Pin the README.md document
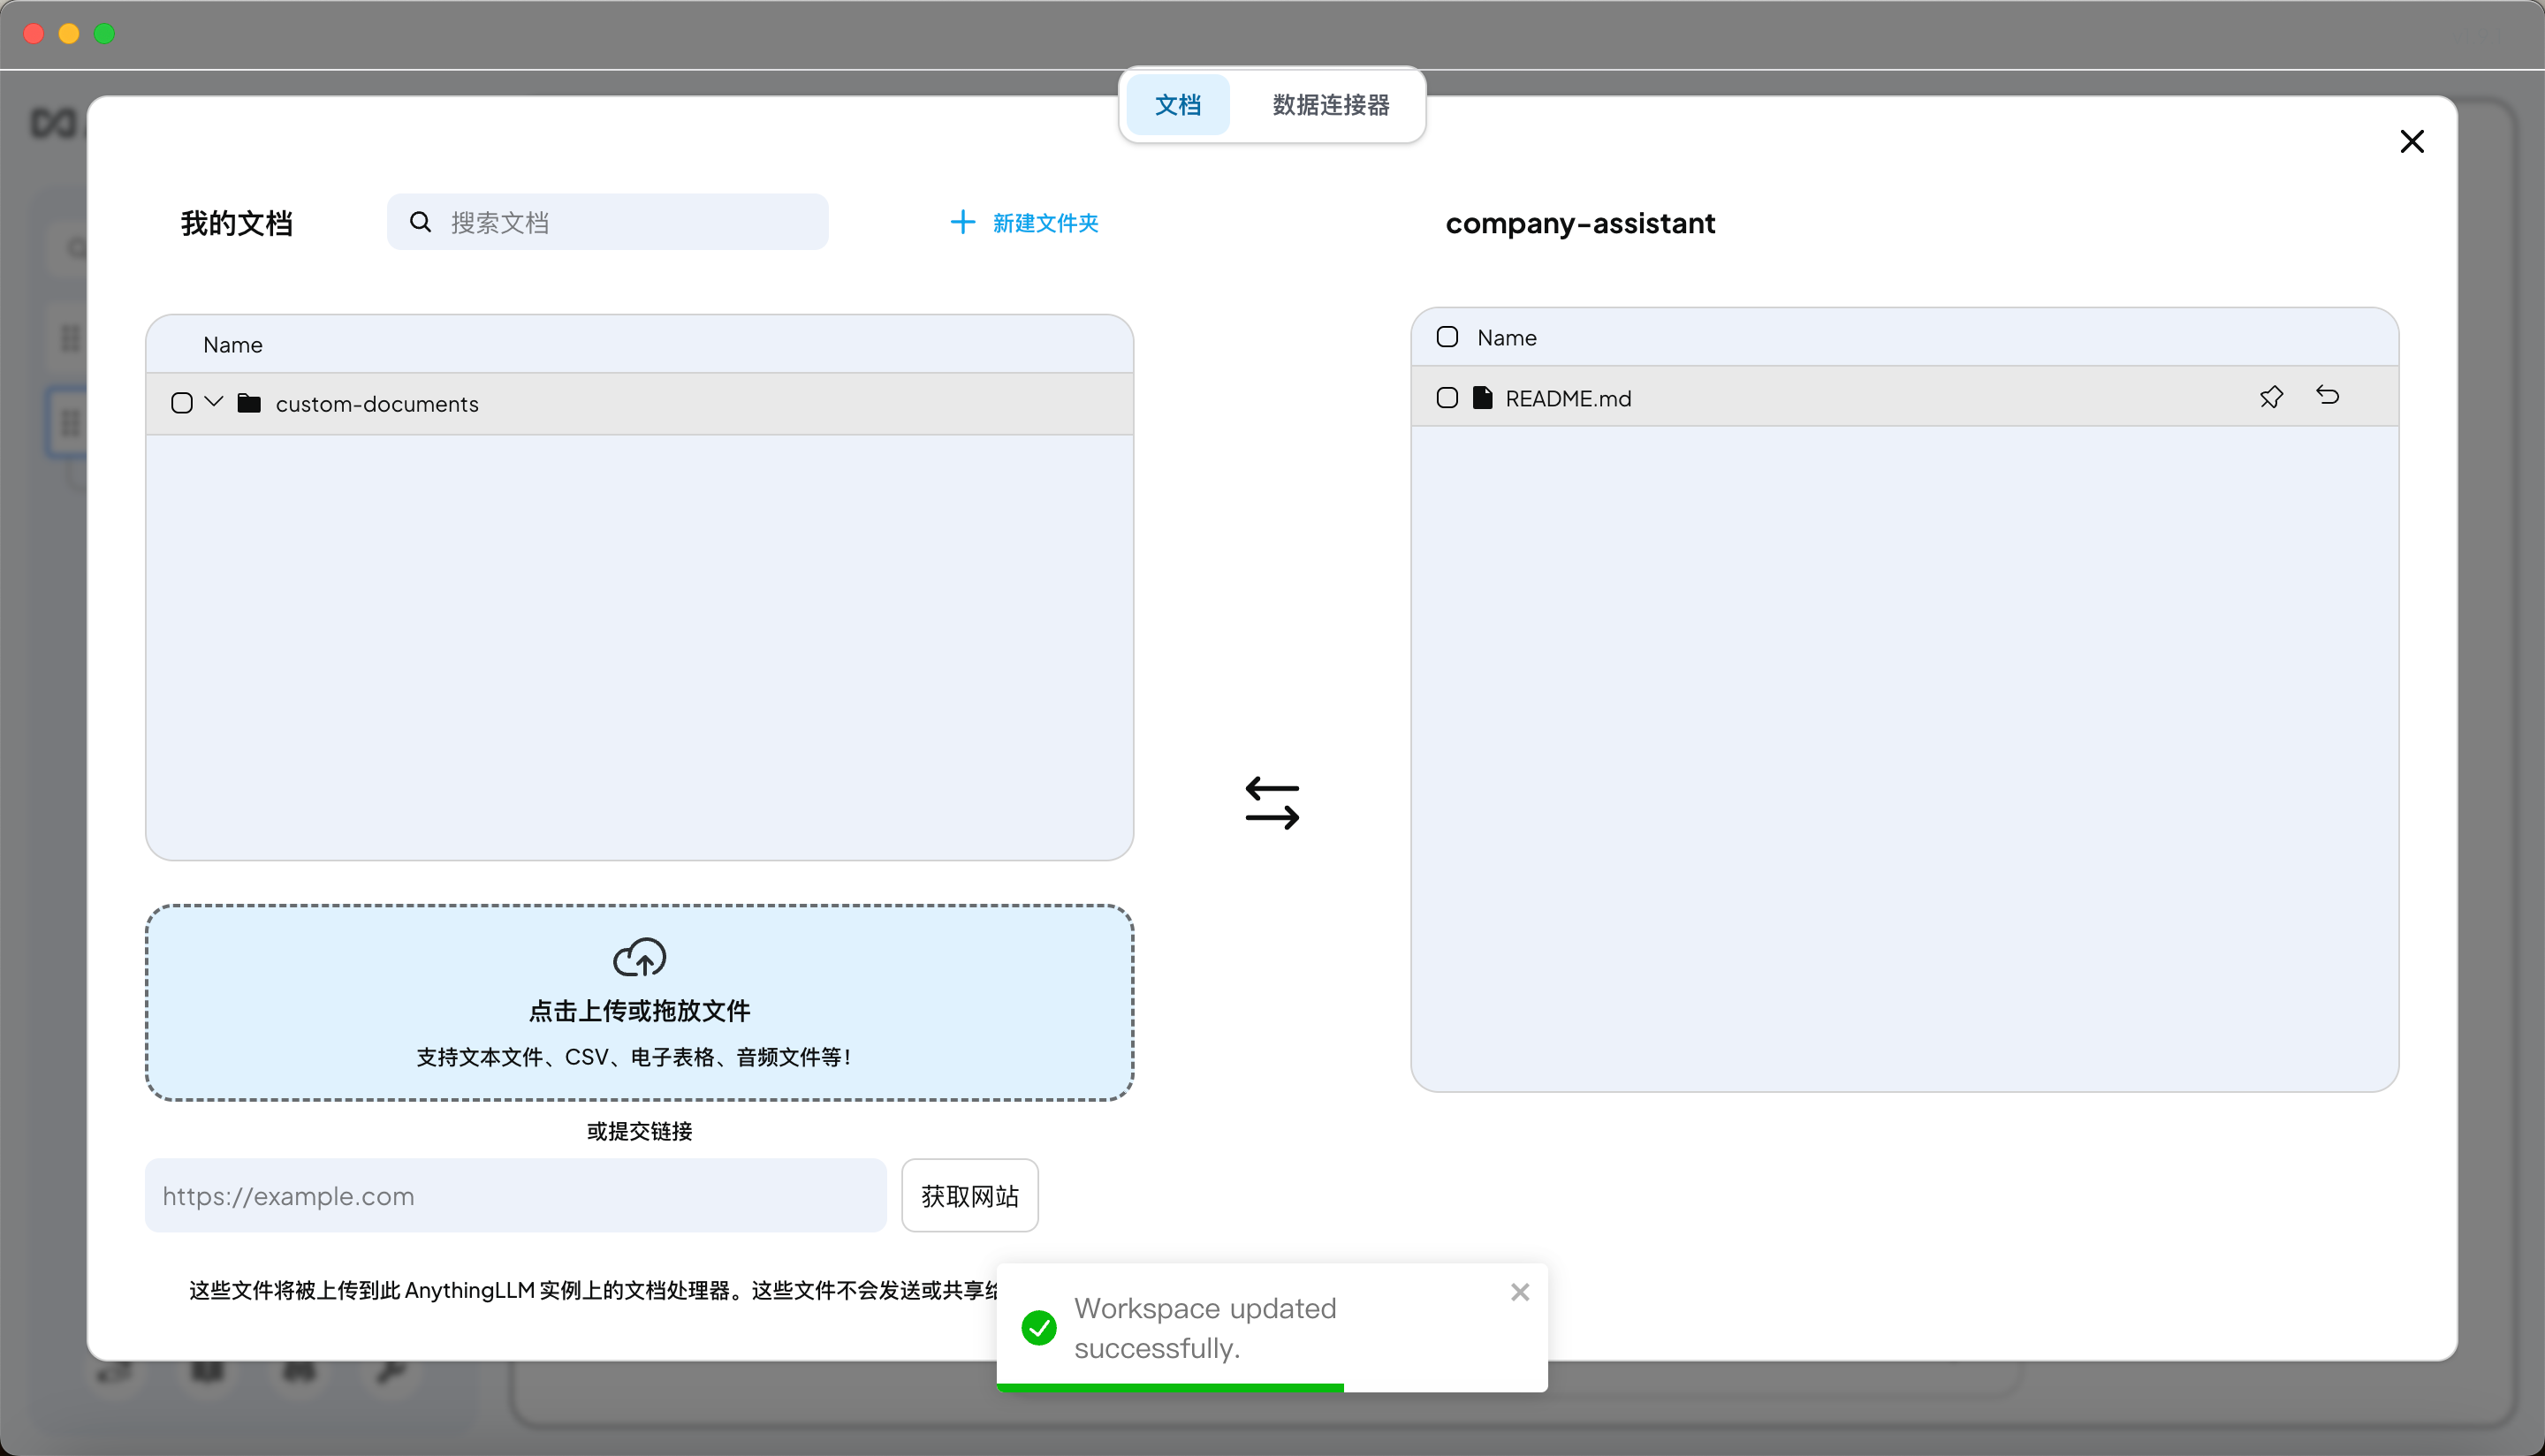Viewport: 2545px width, 1456px height. (2270, 397)
